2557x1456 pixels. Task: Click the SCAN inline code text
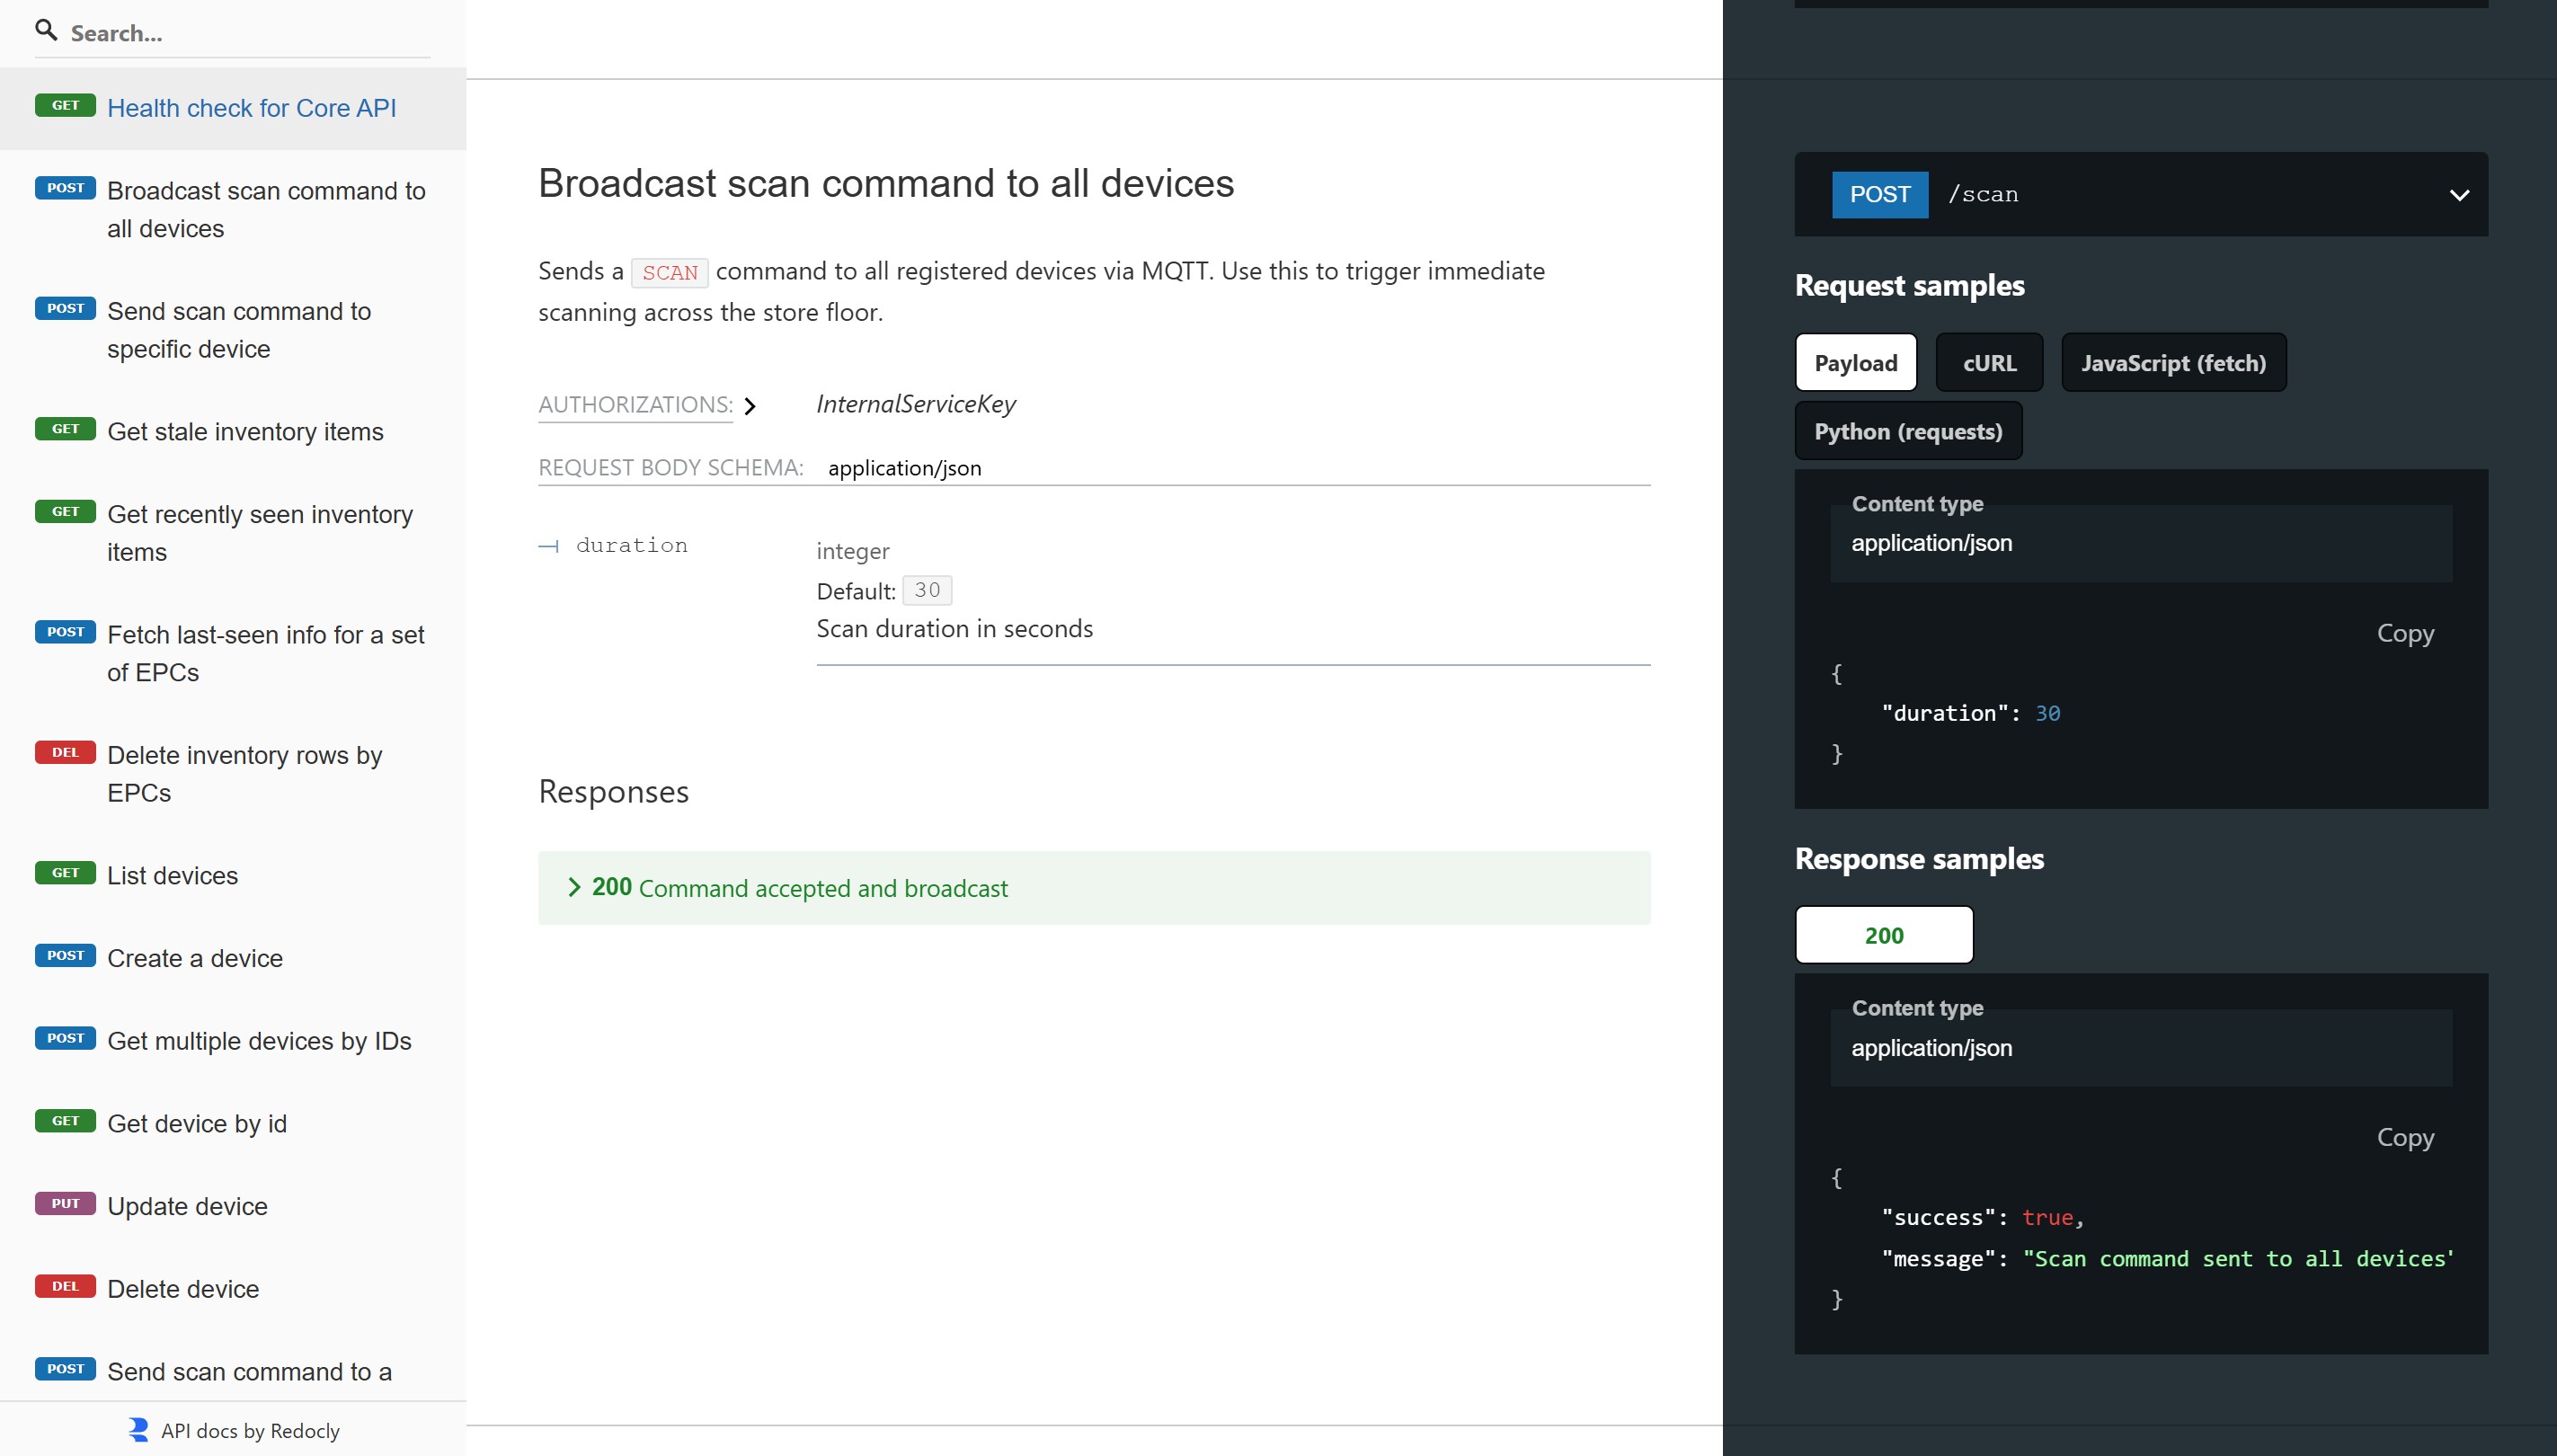pos(670,272)
